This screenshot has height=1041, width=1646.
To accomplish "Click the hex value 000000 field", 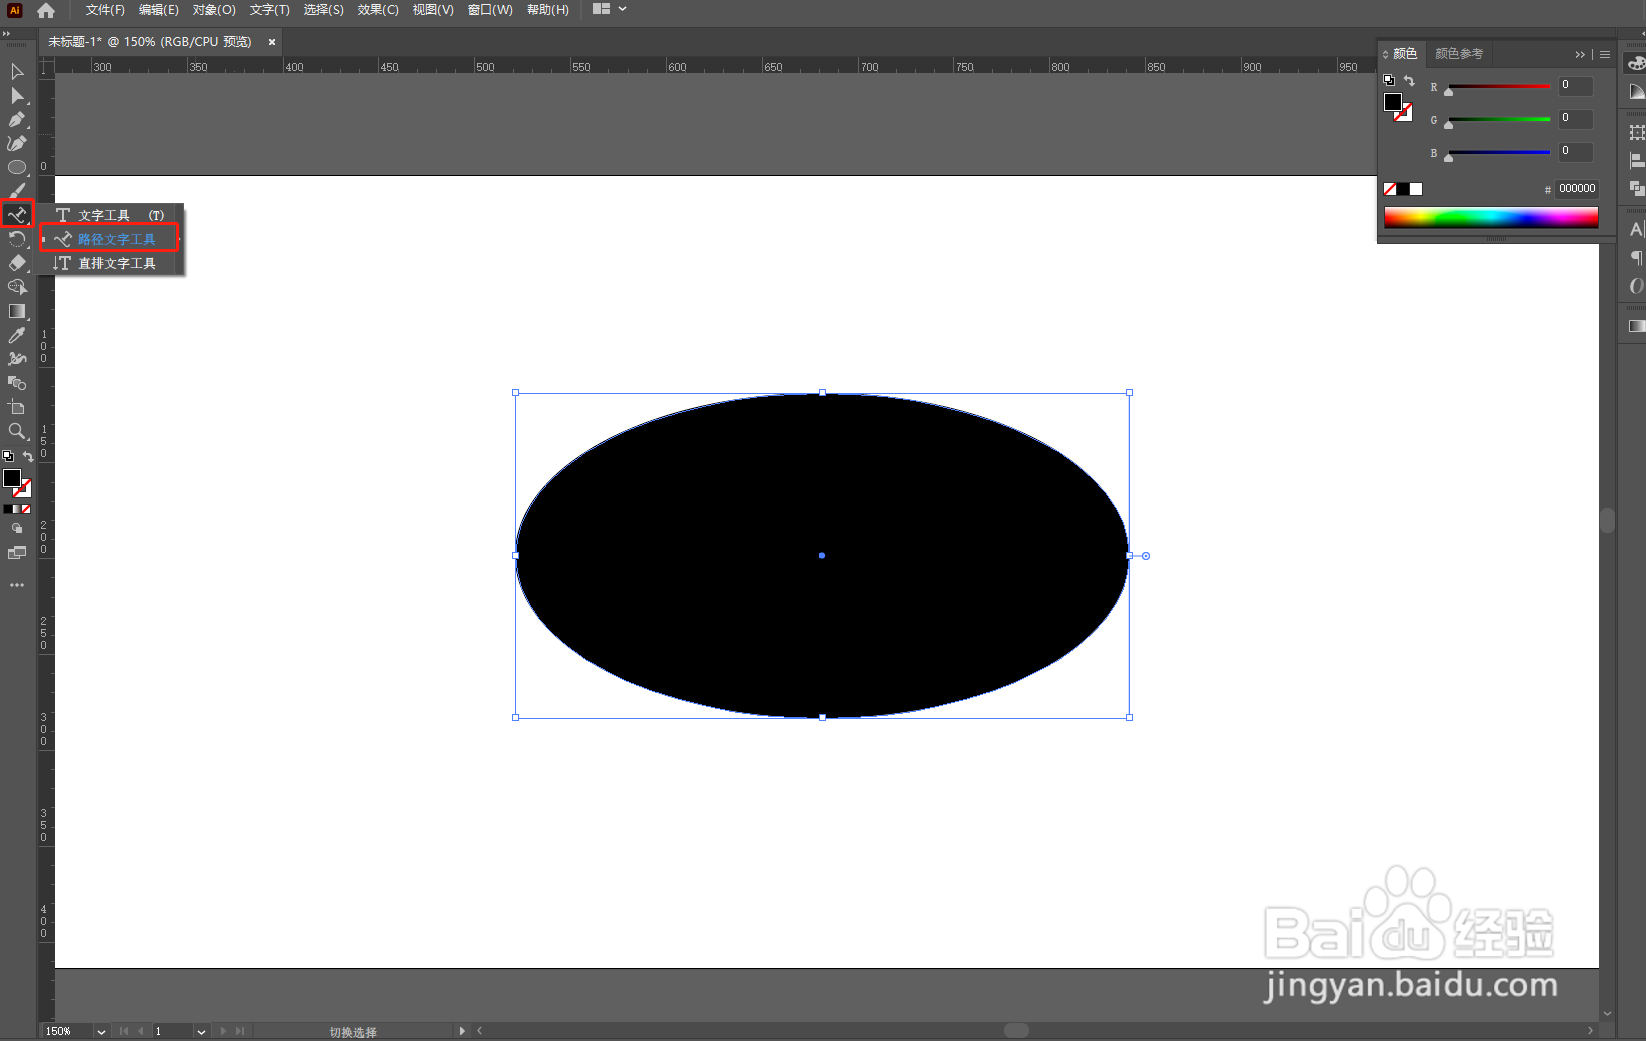I will pyautogui.click(x=1577, y=188).
